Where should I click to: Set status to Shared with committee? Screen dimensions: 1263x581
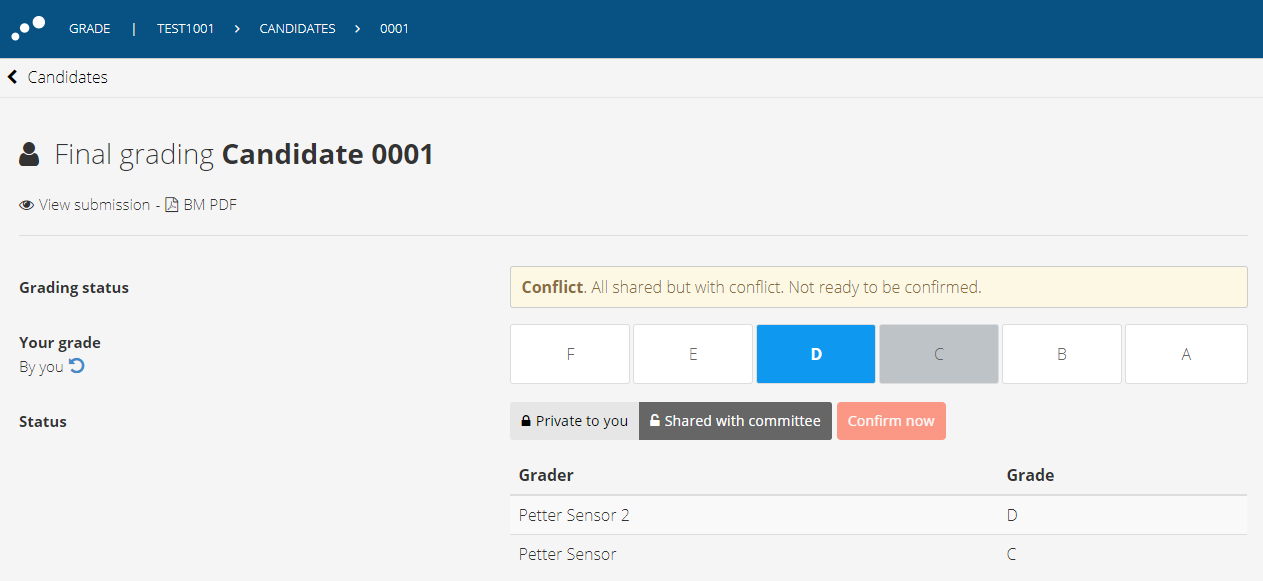click(x=735, y=421)
